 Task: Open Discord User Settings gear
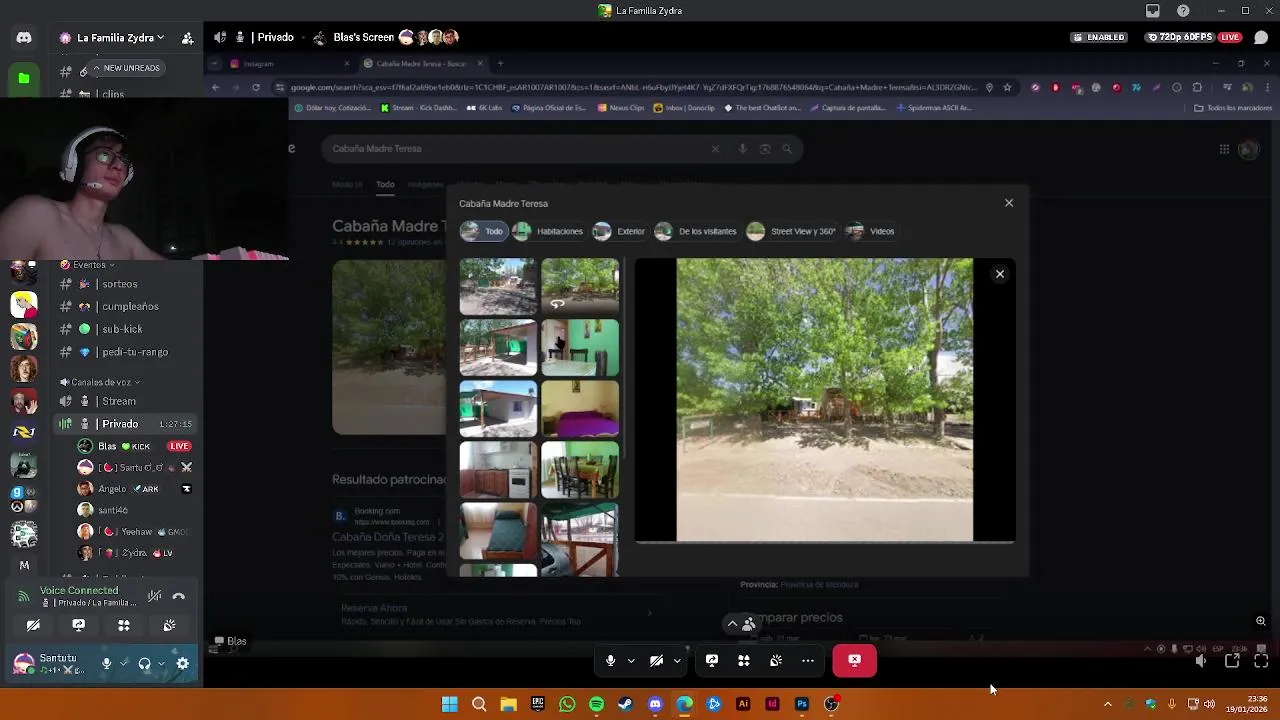[183, 663]
